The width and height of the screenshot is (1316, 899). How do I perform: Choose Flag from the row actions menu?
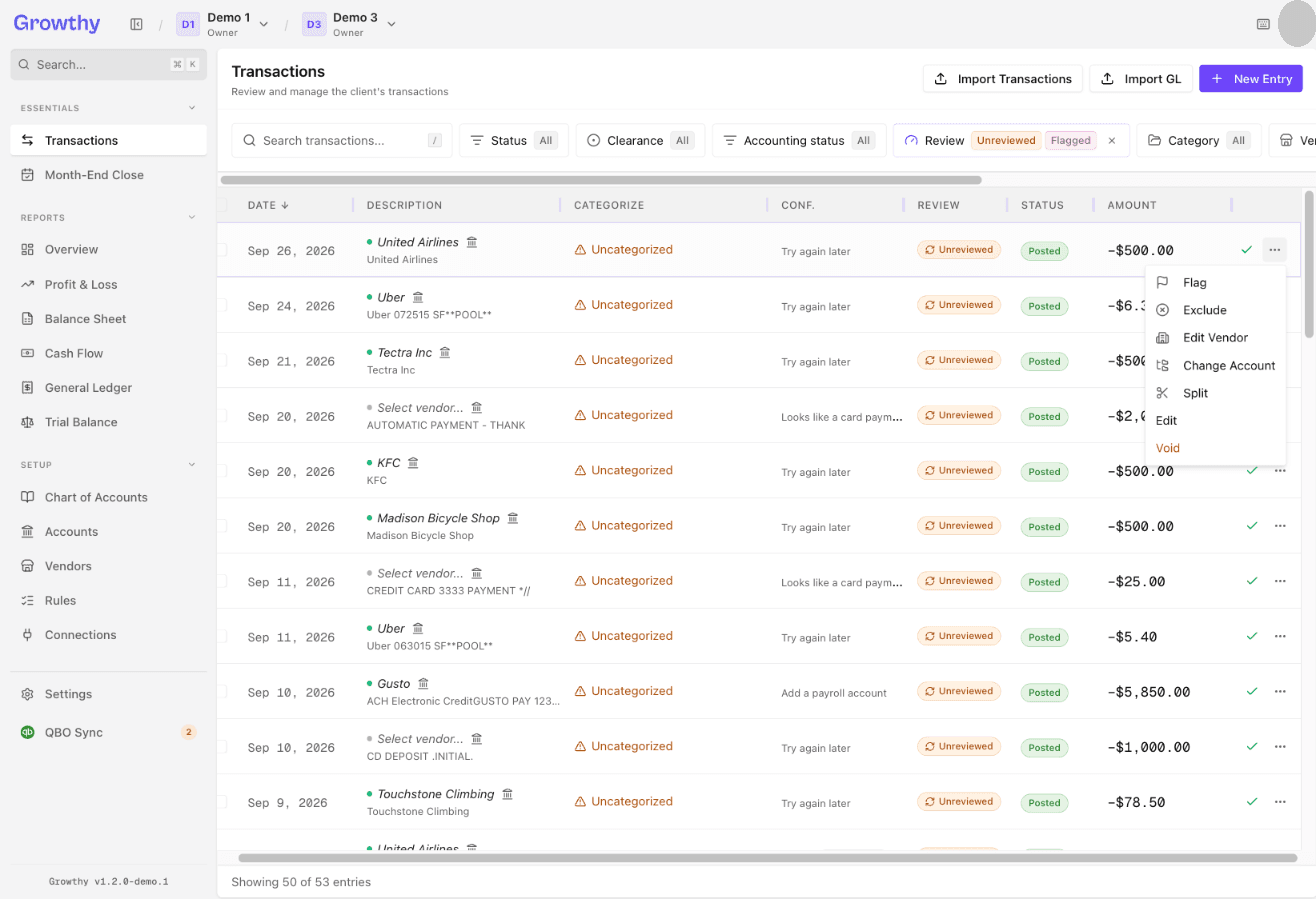pyautogui.click(x=1215, y=283)
